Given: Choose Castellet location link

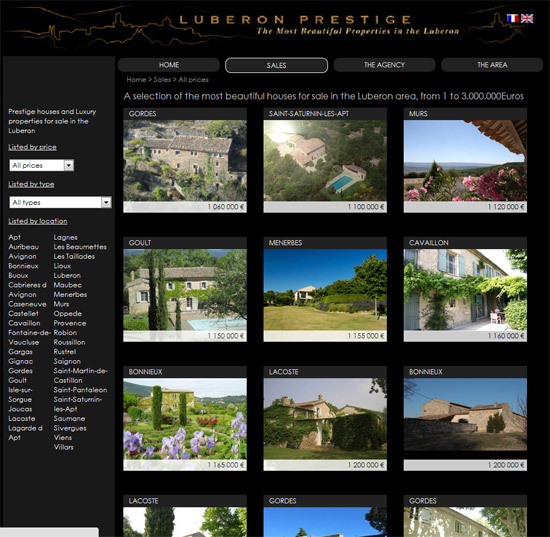Looking at the screenshot, I should click(x=24, y=314).
